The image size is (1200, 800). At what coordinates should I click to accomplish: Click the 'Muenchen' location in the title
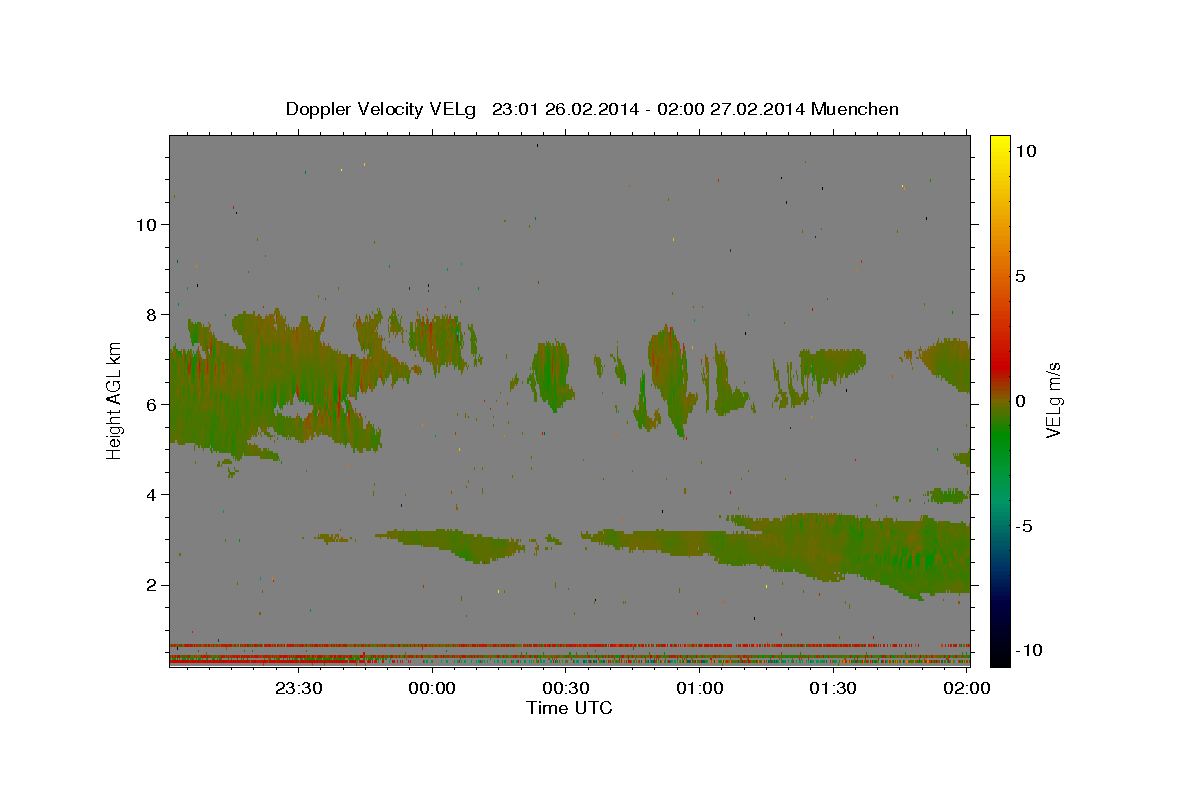tap(855, 109)
